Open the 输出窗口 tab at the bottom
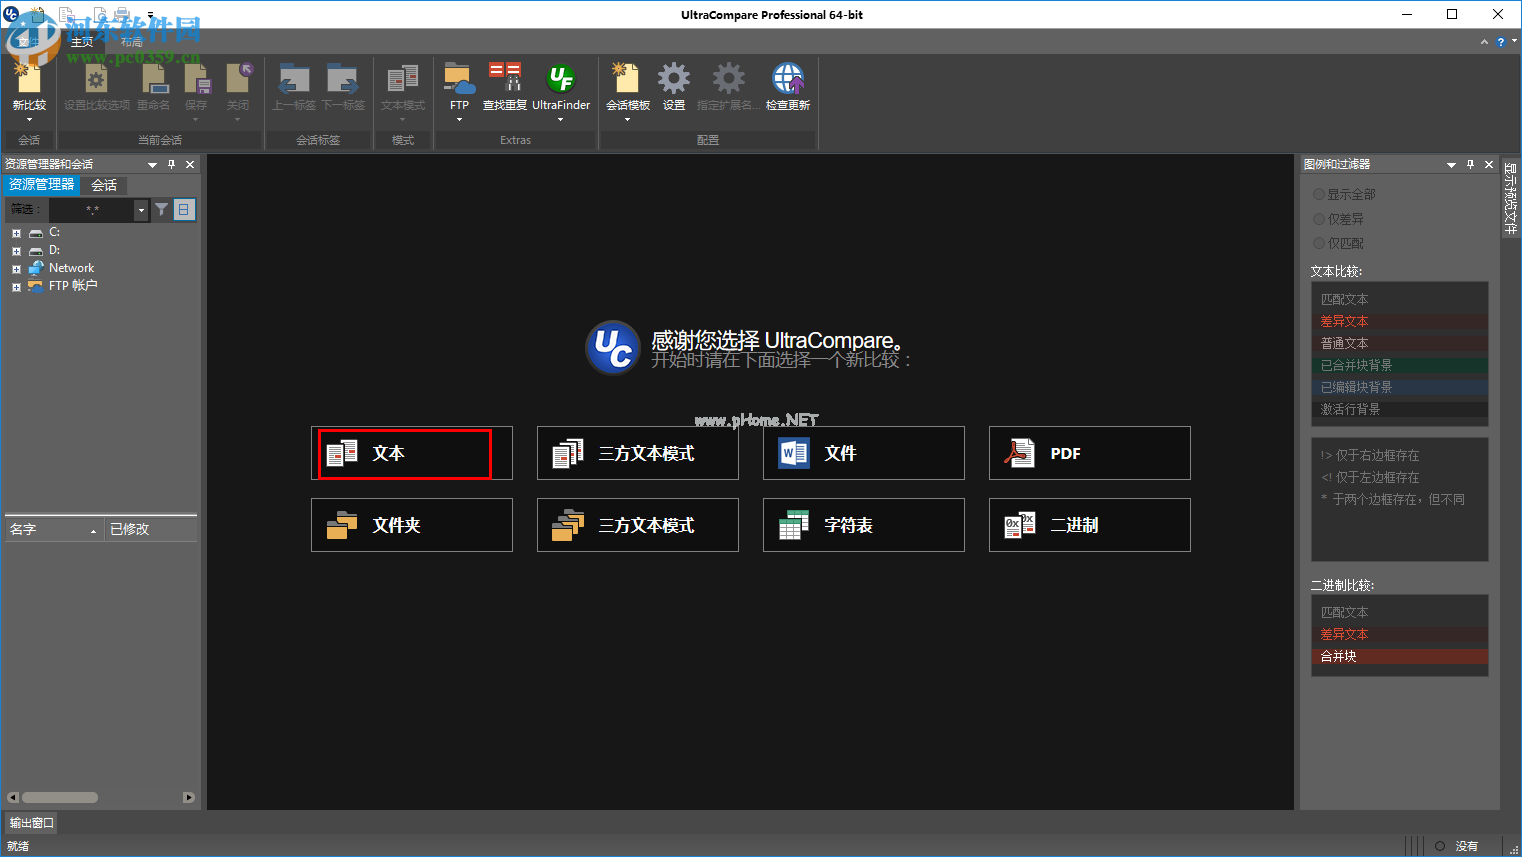 coord(31,823)
